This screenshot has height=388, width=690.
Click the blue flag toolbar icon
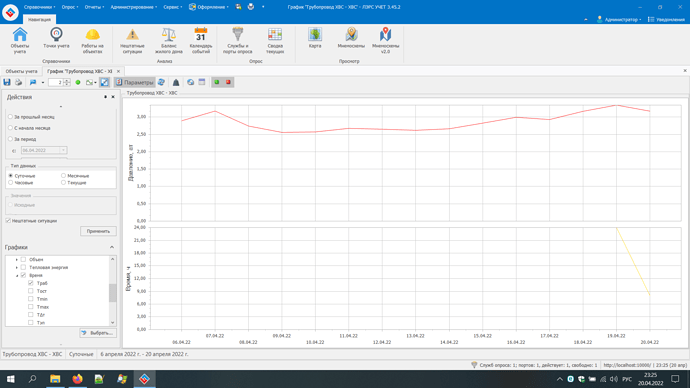[x=33, y=82]
